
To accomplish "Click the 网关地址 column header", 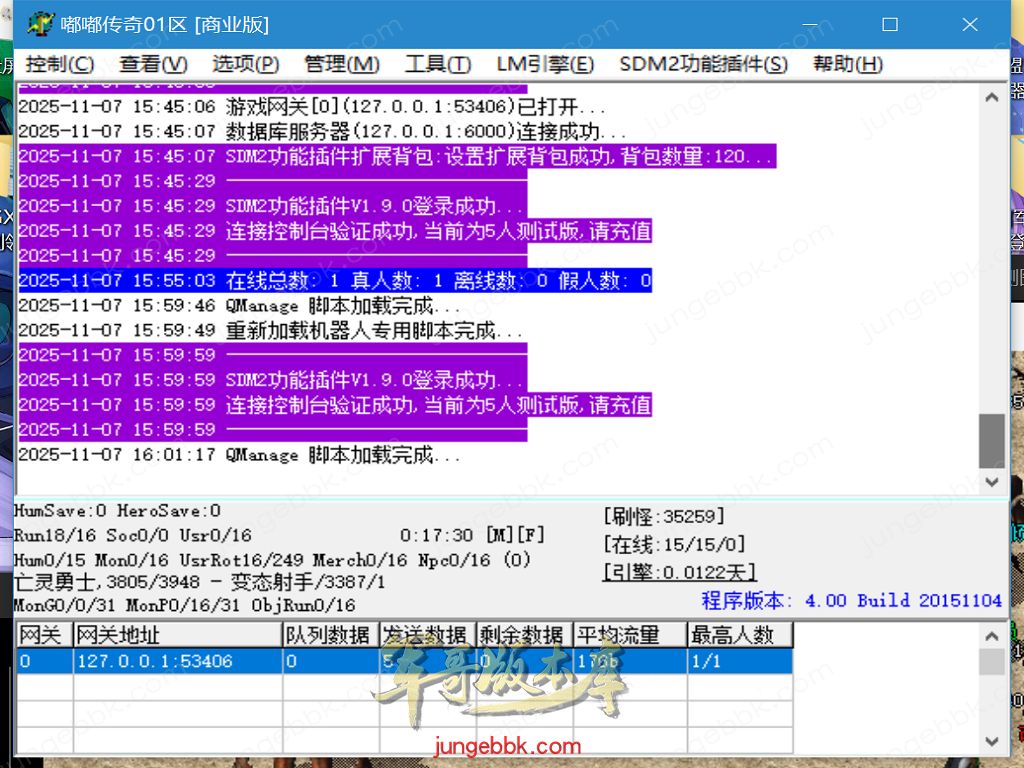I will pyautogui.click(x=177, y=635).
